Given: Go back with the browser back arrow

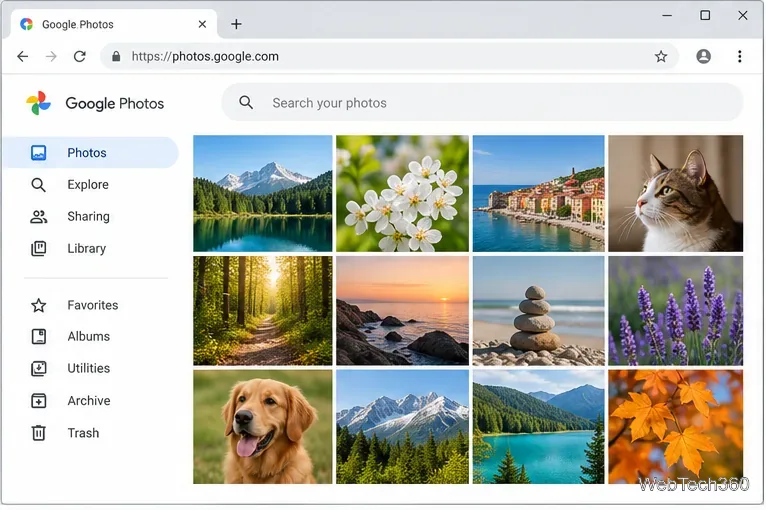Looking at the screenshot, I should point(22,57).
